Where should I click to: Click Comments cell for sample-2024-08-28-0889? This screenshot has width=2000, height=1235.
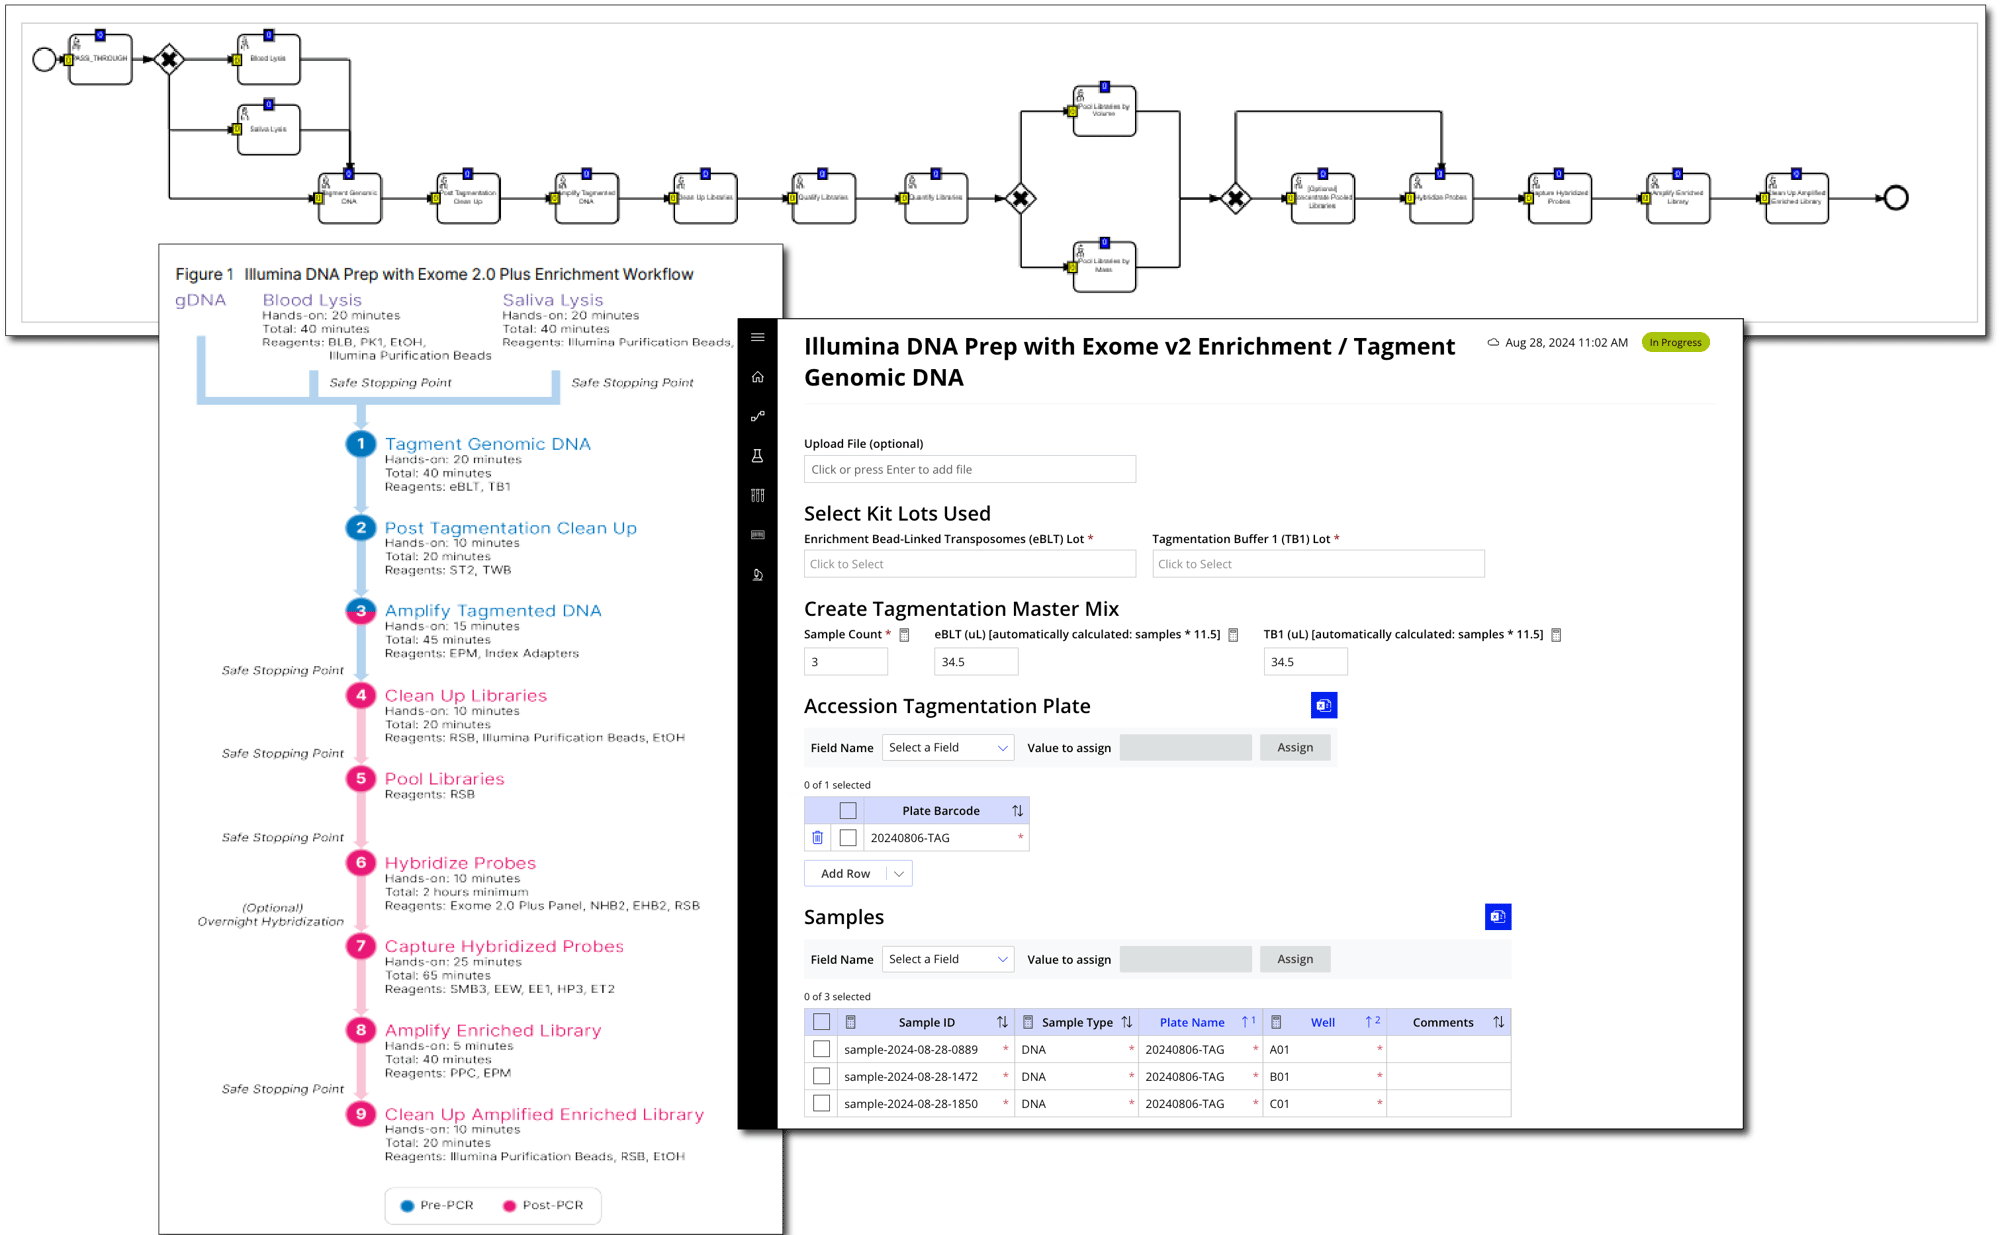[1448, 1049]
